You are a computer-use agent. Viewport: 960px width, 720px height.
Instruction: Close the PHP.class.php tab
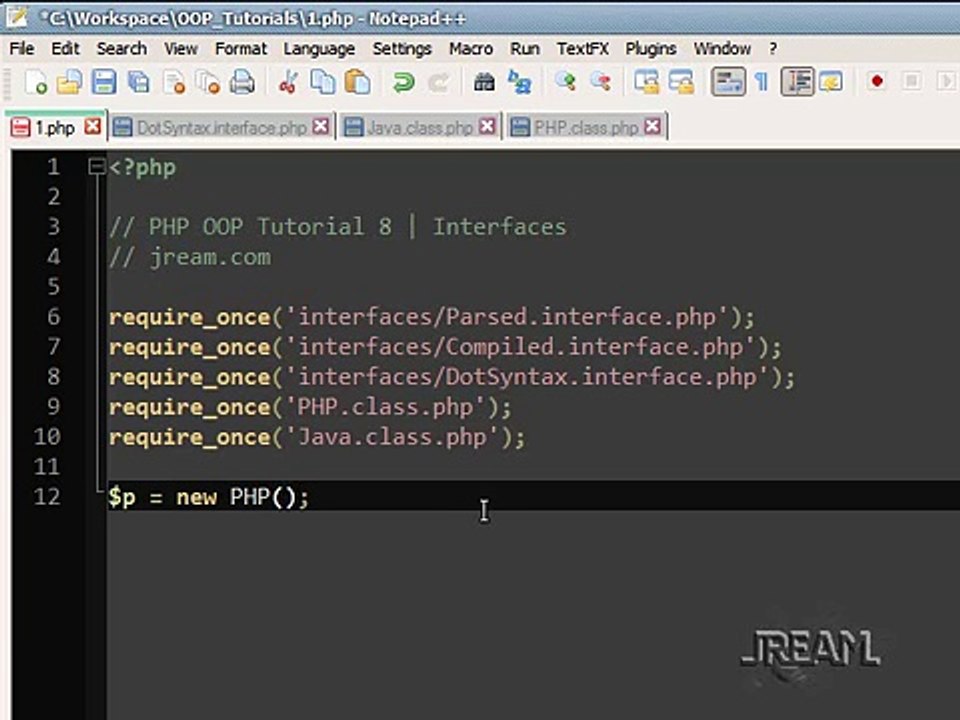(x=653, y=127)
